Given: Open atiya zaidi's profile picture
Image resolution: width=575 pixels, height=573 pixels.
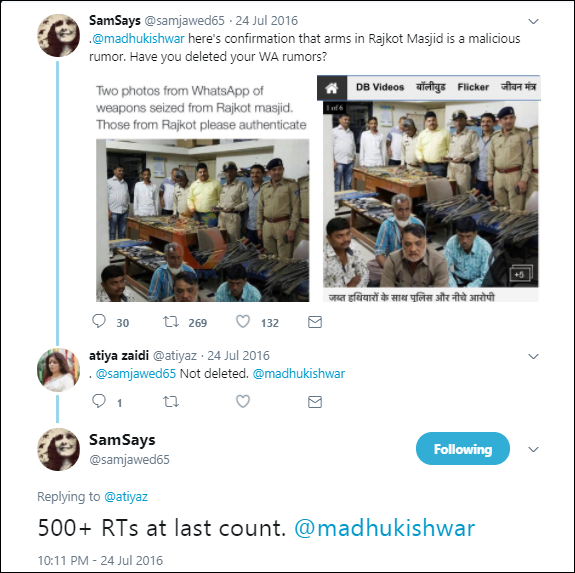Looking at the screenshot, I should tap(59, 369).
